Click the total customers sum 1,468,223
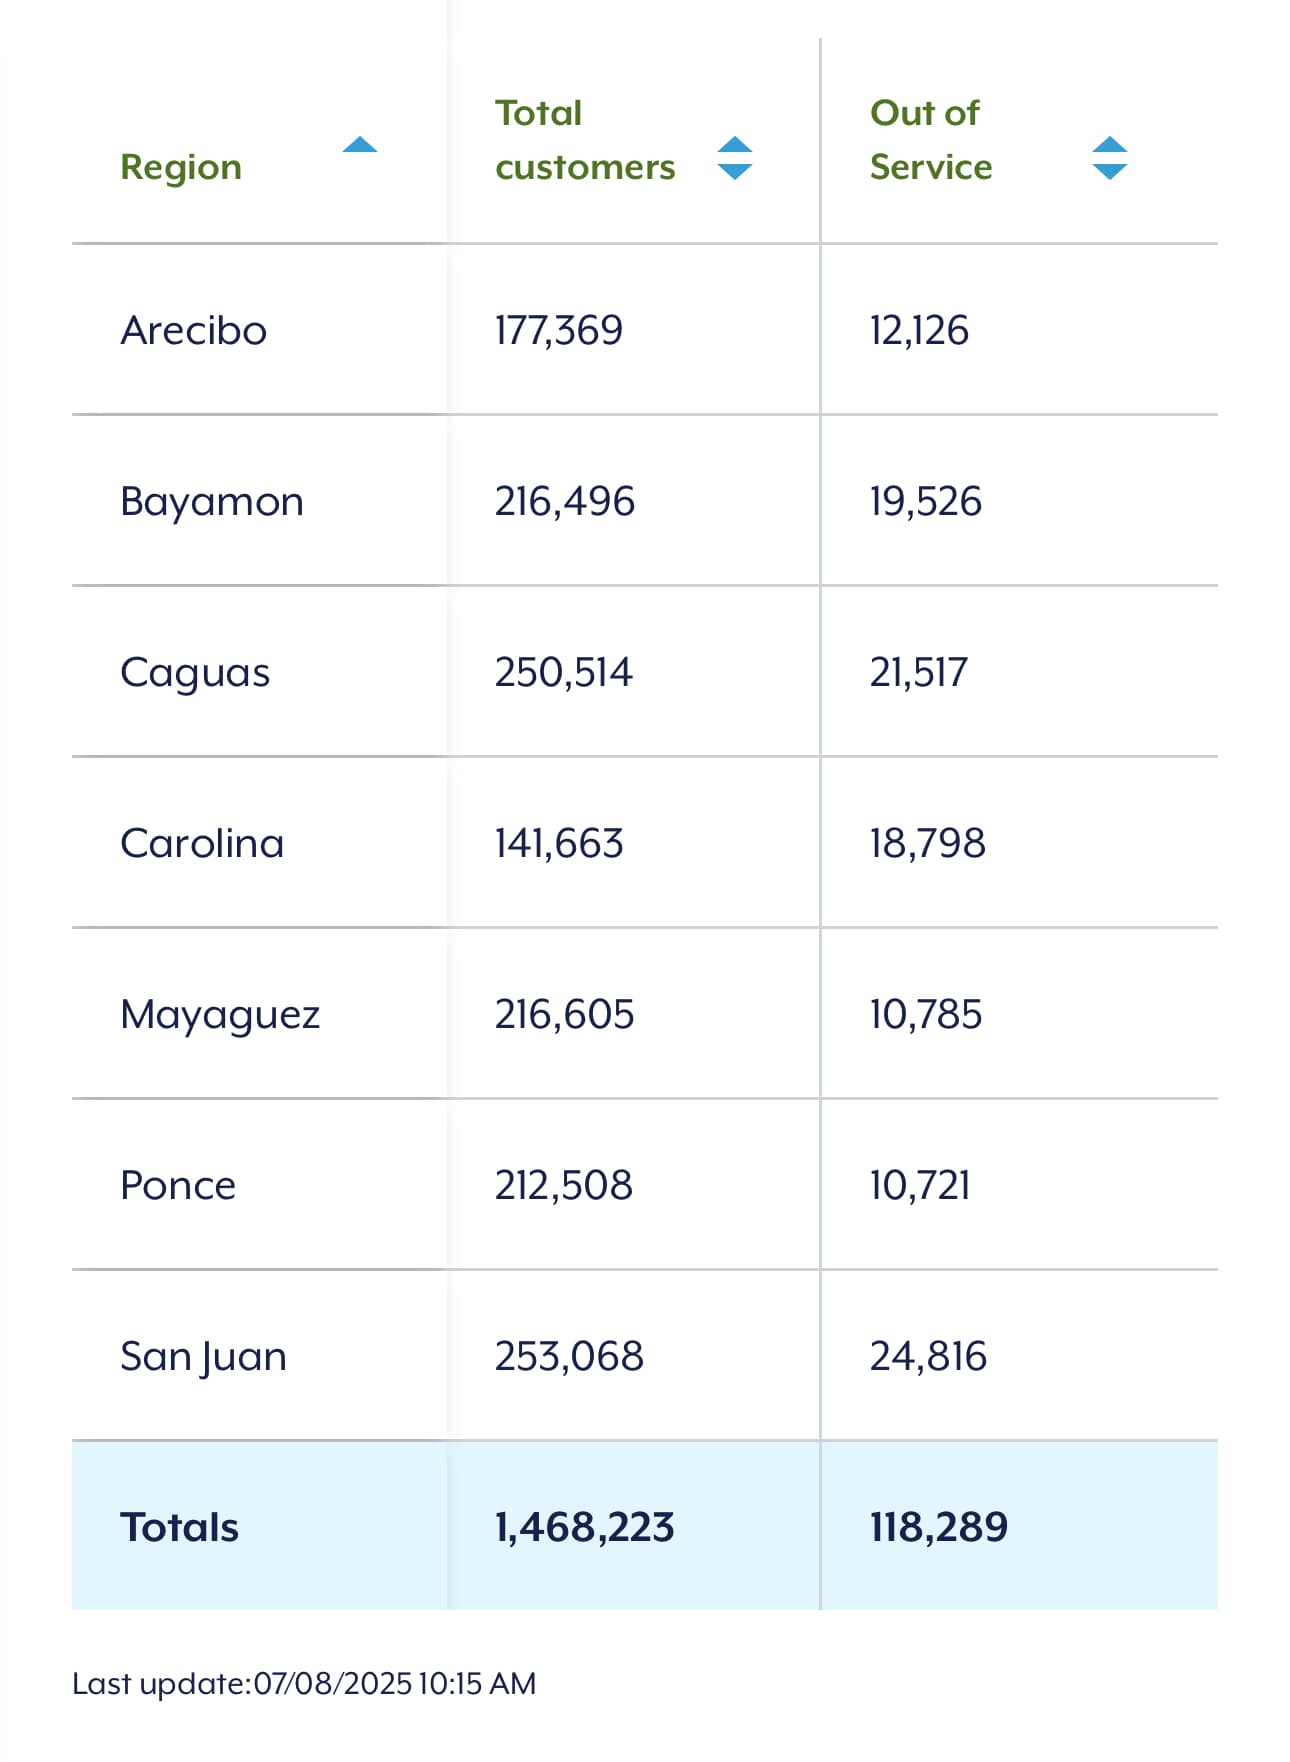Image resolution: width=1290 pixels, height=1762 pixels. click(x=584, y=1527)
